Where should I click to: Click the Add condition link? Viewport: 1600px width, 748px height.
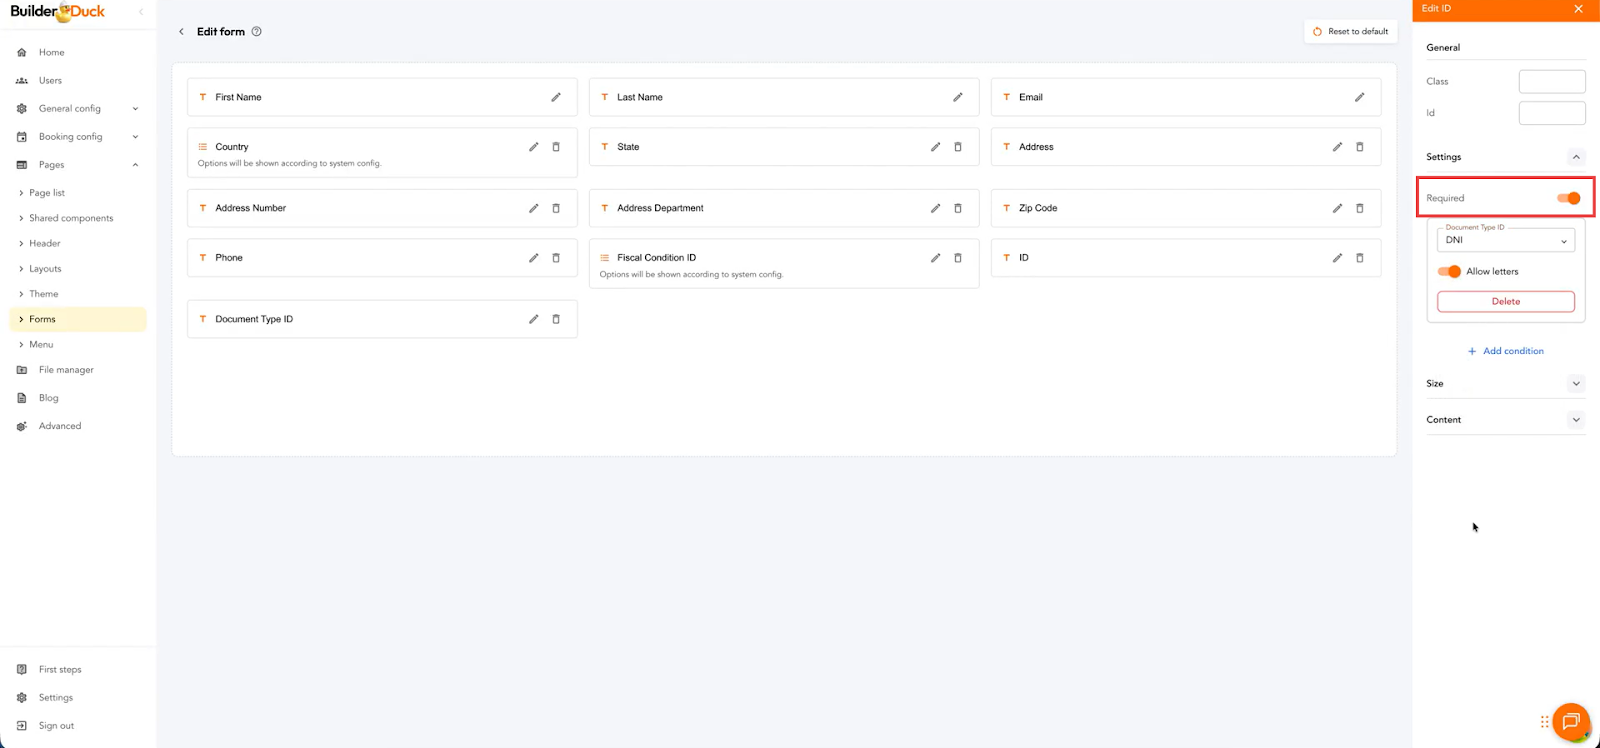tap(1506, 351)
